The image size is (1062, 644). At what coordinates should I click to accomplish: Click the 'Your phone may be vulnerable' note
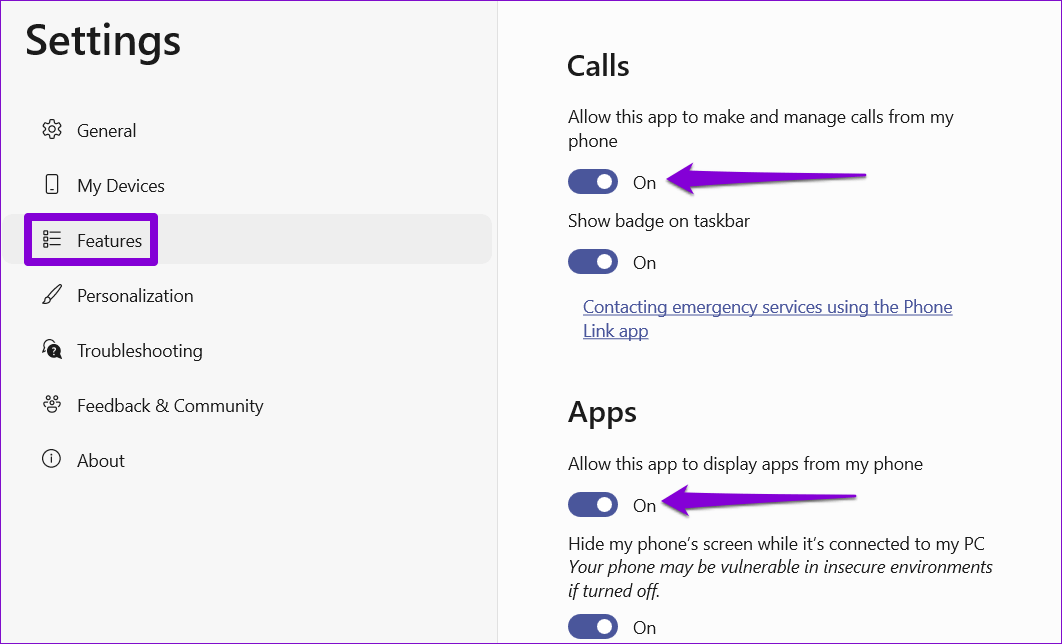click(x=780, y=578)
